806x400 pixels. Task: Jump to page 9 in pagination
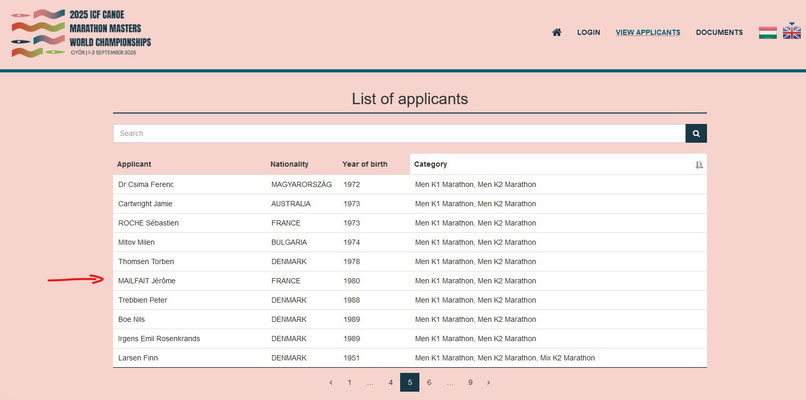tap(470, 382)
